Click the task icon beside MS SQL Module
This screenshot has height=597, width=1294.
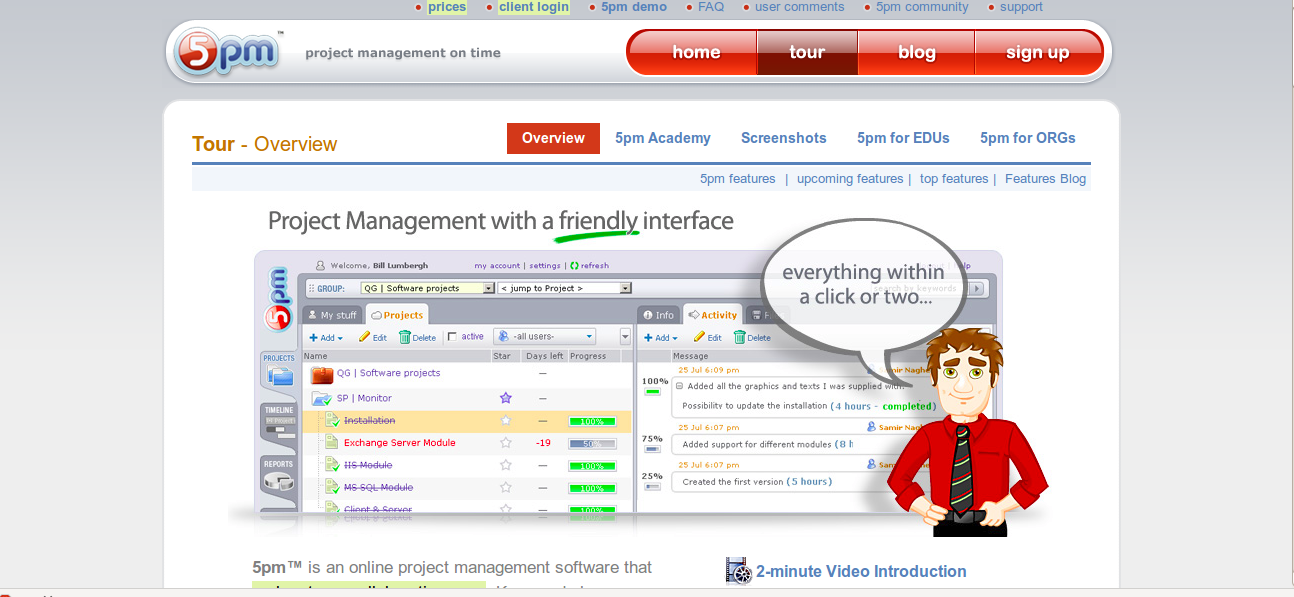pos(333,487)
